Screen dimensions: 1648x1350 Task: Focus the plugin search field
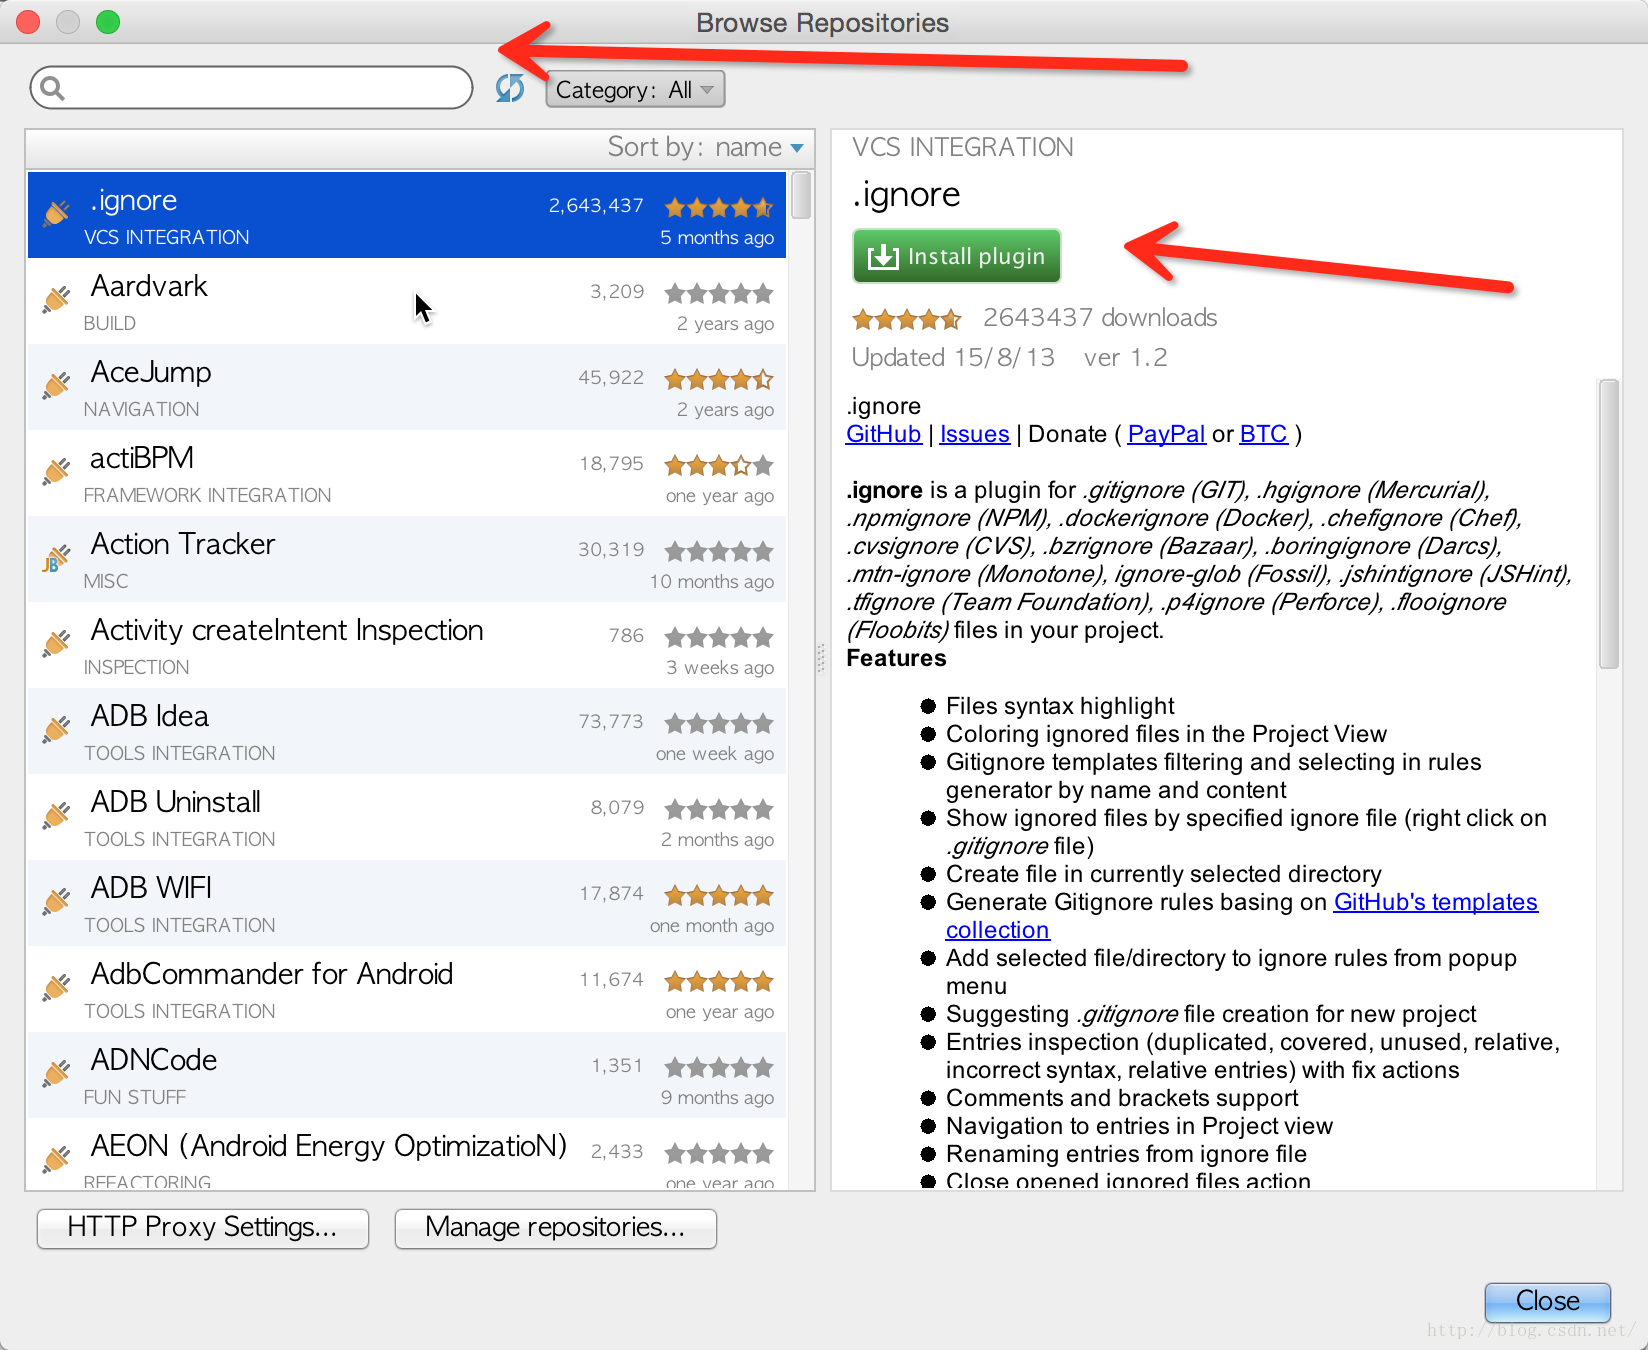point(252,88)
